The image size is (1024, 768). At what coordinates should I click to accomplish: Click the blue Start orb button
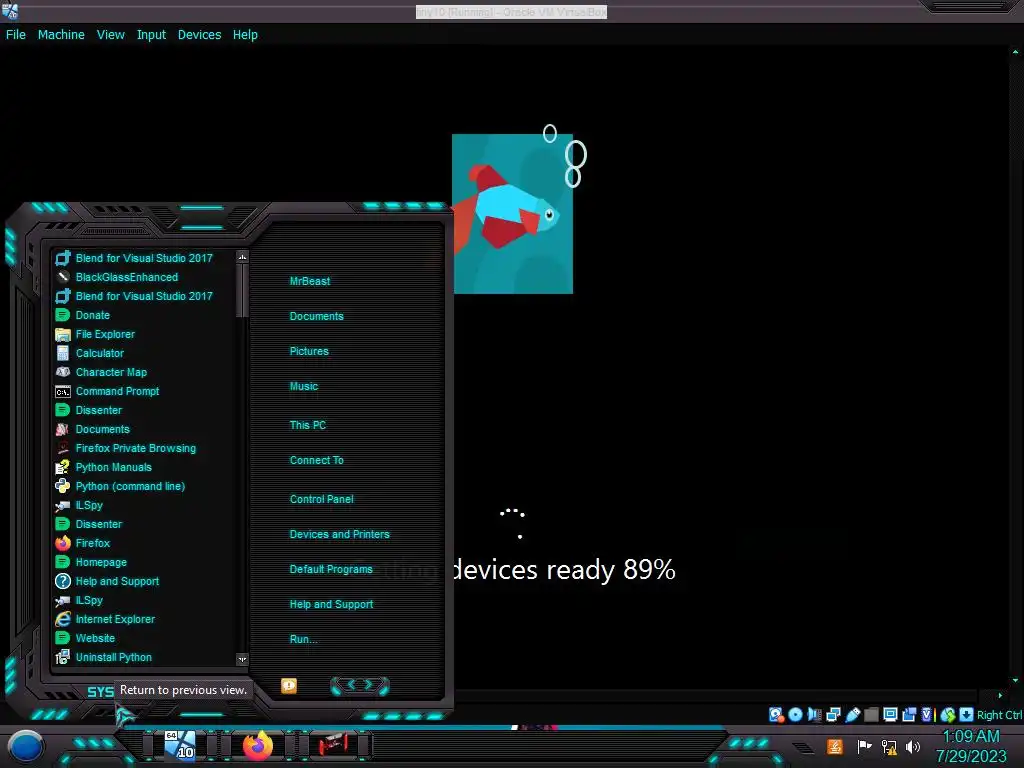[x=26, y=746]
